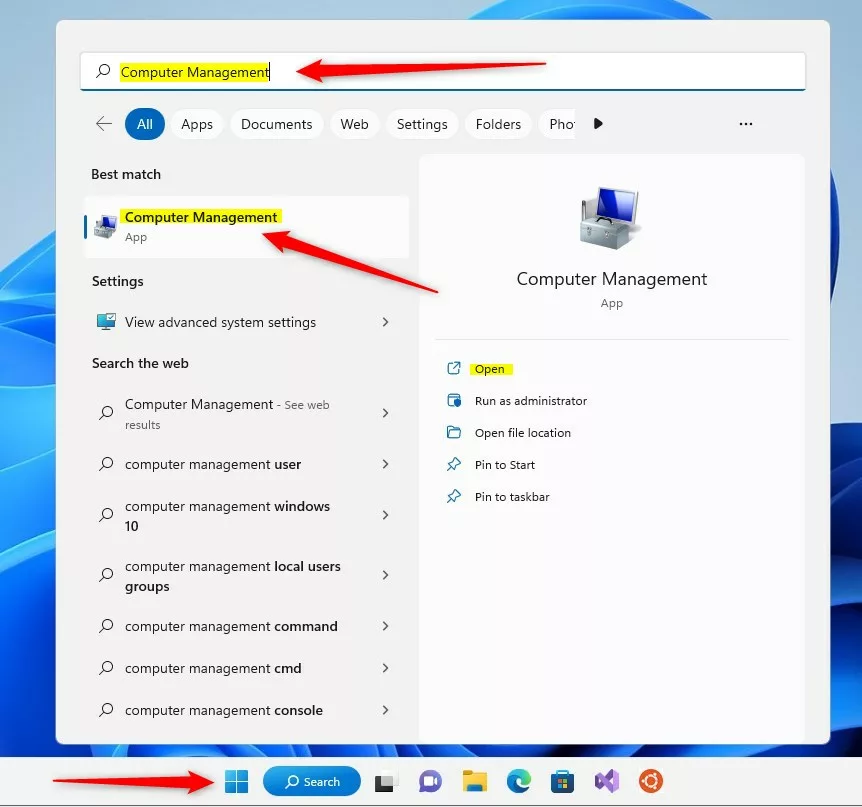Screen dimensions: 862x807
Task: Switch to the Web filter tab
Action: pos(355,124)
